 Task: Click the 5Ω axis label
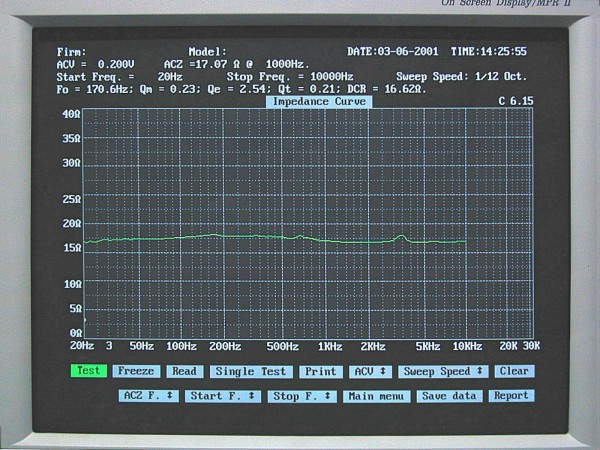point(76,309)
